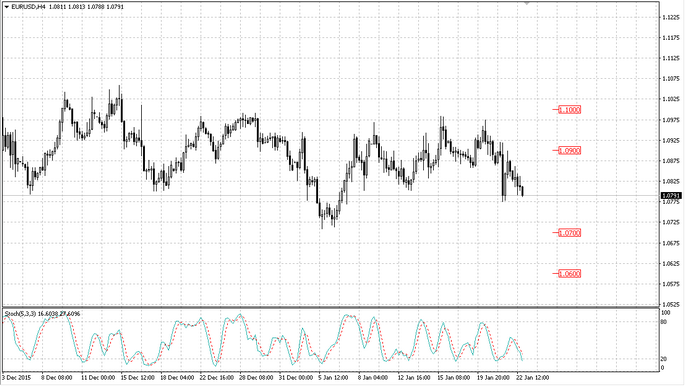Click the 11 Dec 00:00 time label
This screenshot has height=386, width=685.
[98, 377]
